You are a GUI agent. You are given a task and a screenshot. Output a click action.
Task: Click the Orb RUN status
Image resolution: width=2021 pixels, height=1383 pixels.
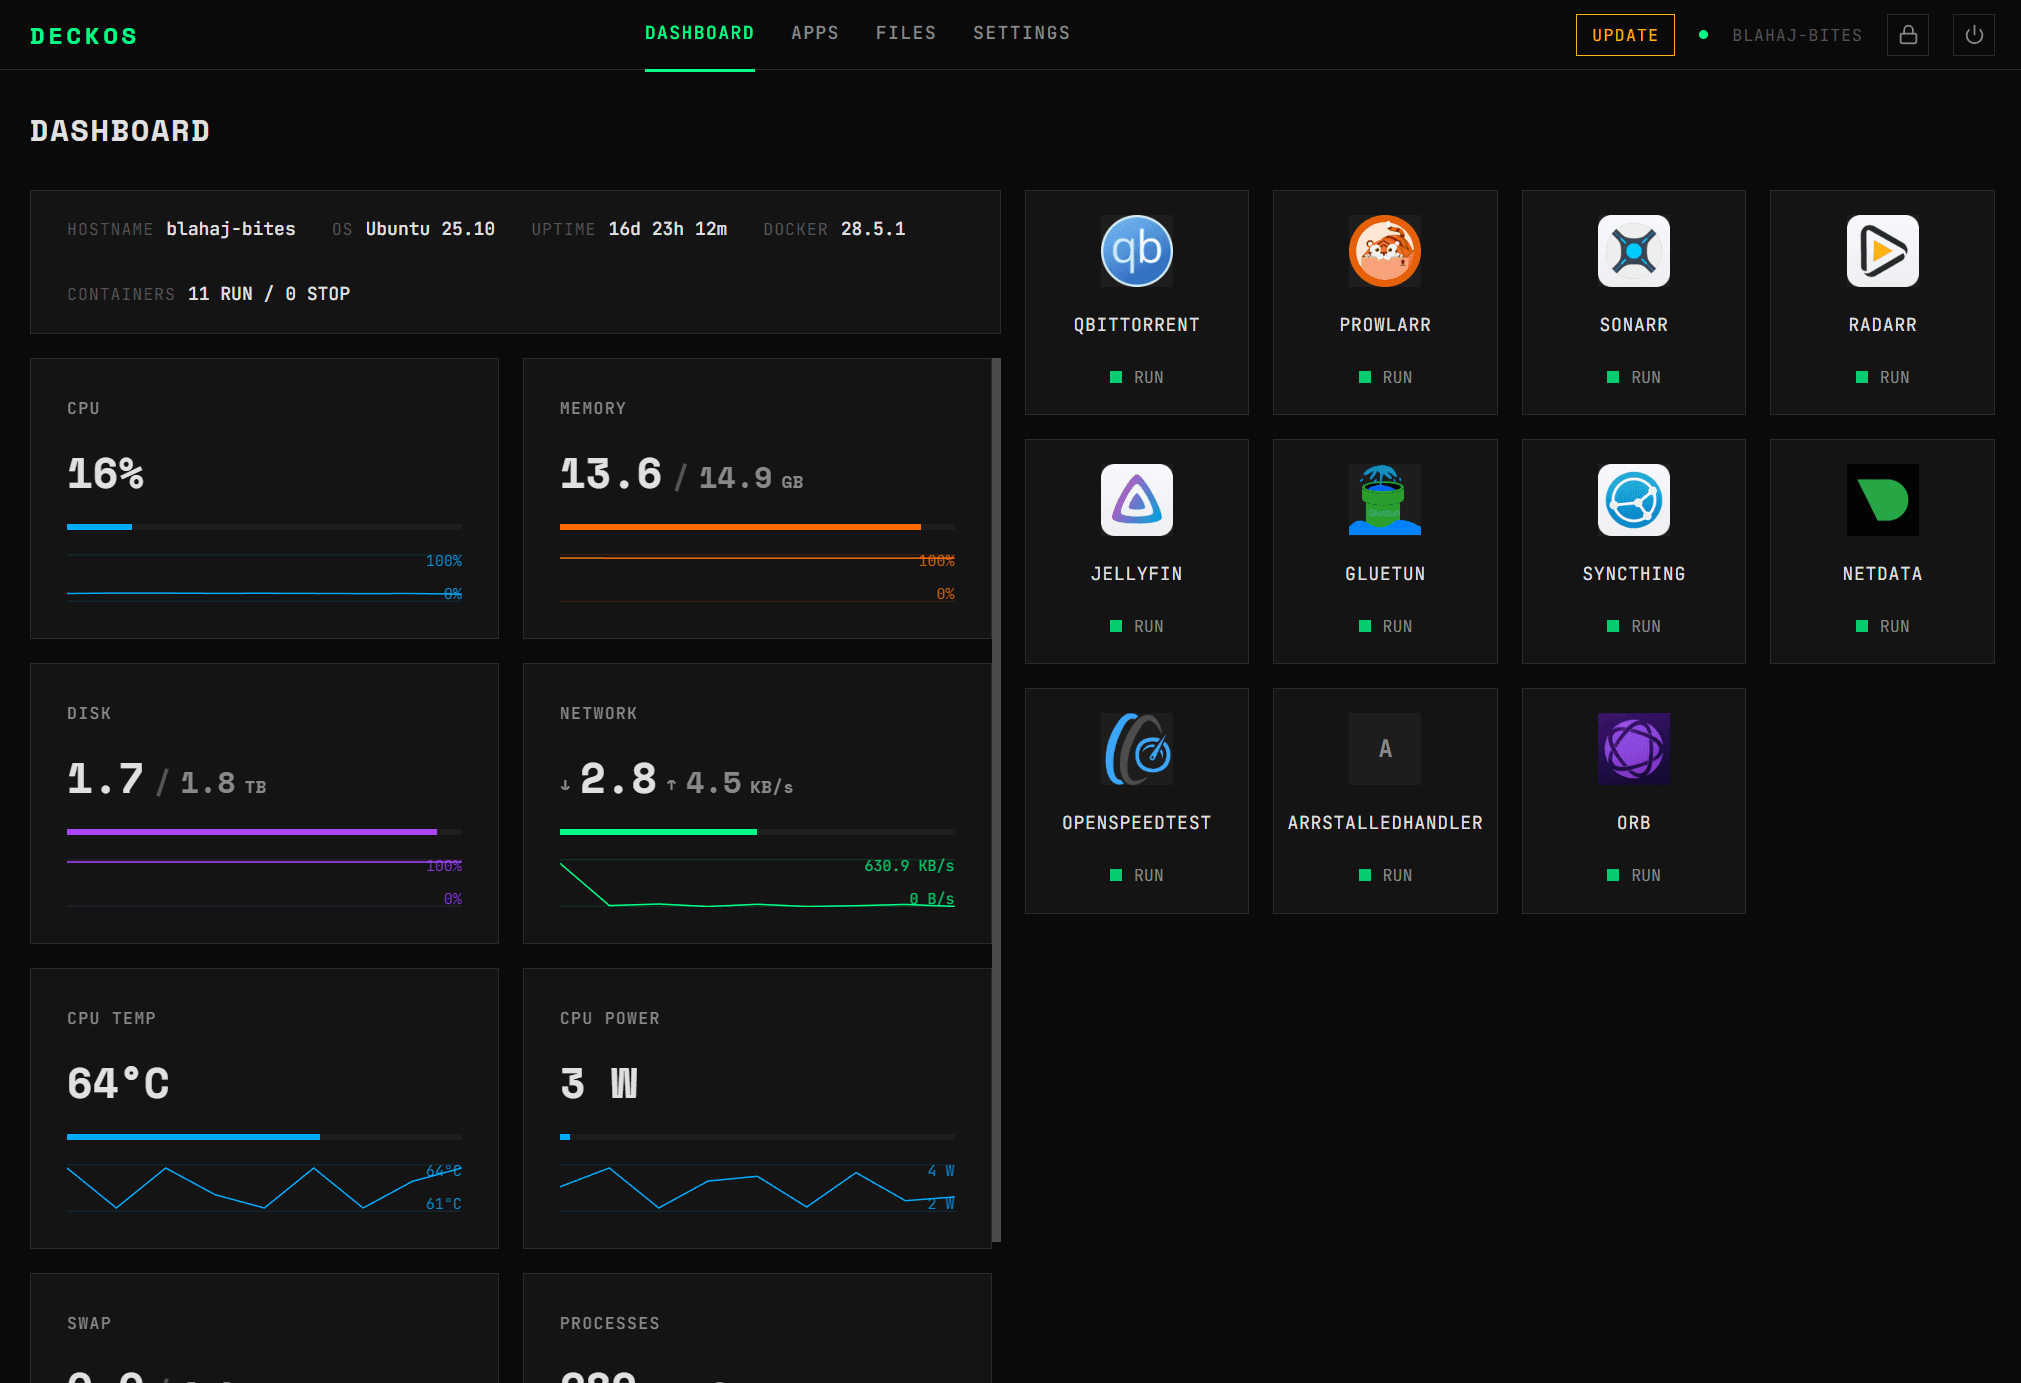[x=1634, y=875]
